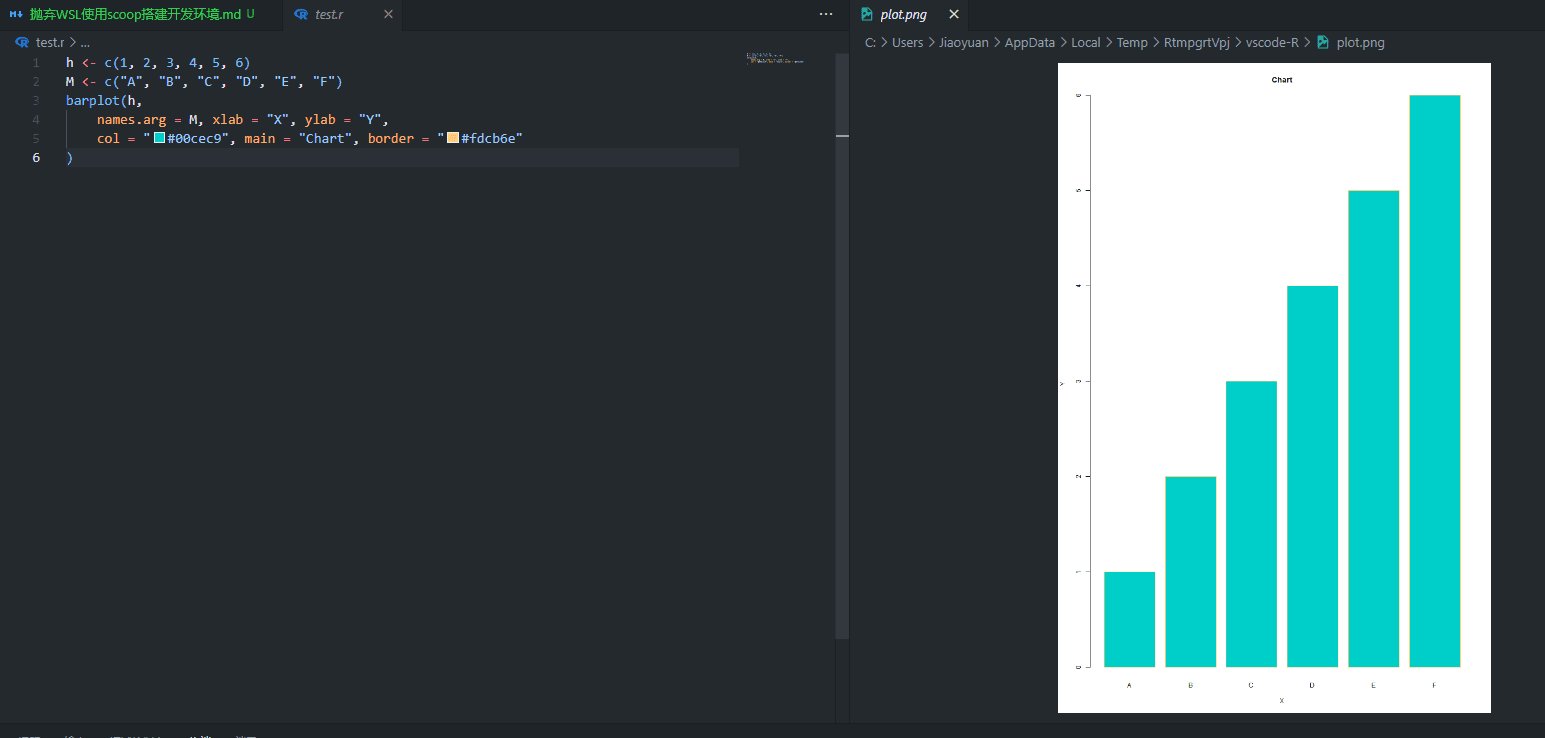Image resolution: width=1545 pixels, height=738 pixels.
Task: Click the Jiaoyuan breadcrumb segment
Action: click(964, 43)
